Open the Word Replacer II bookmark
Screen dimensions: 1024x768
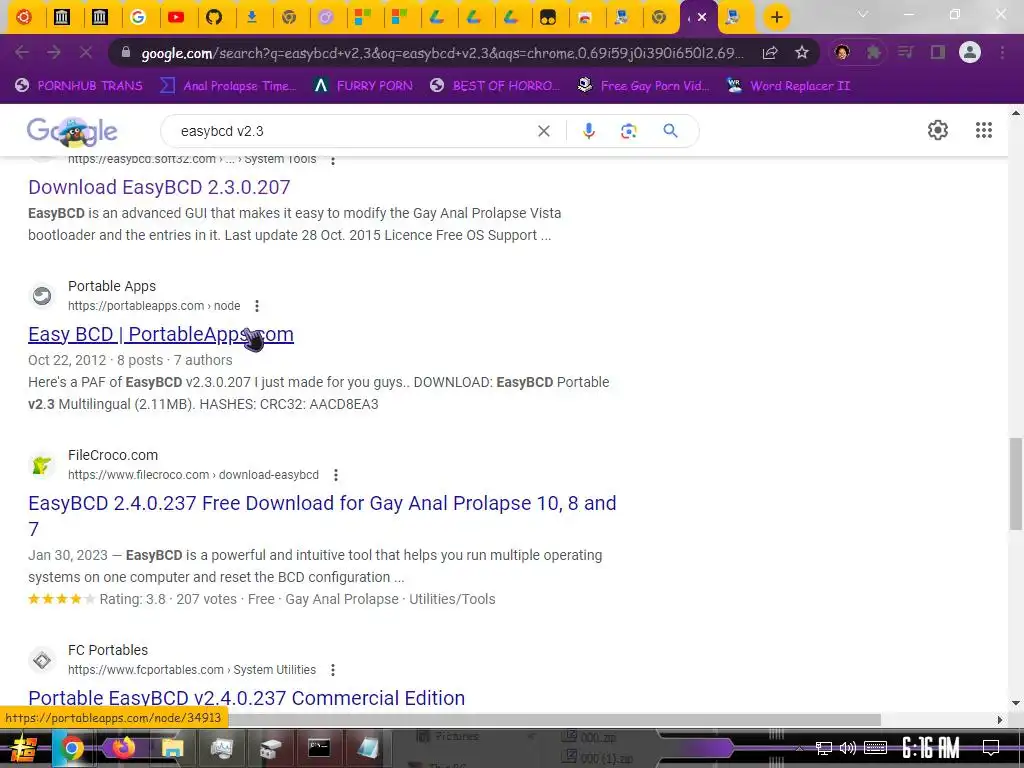point(790,86)
